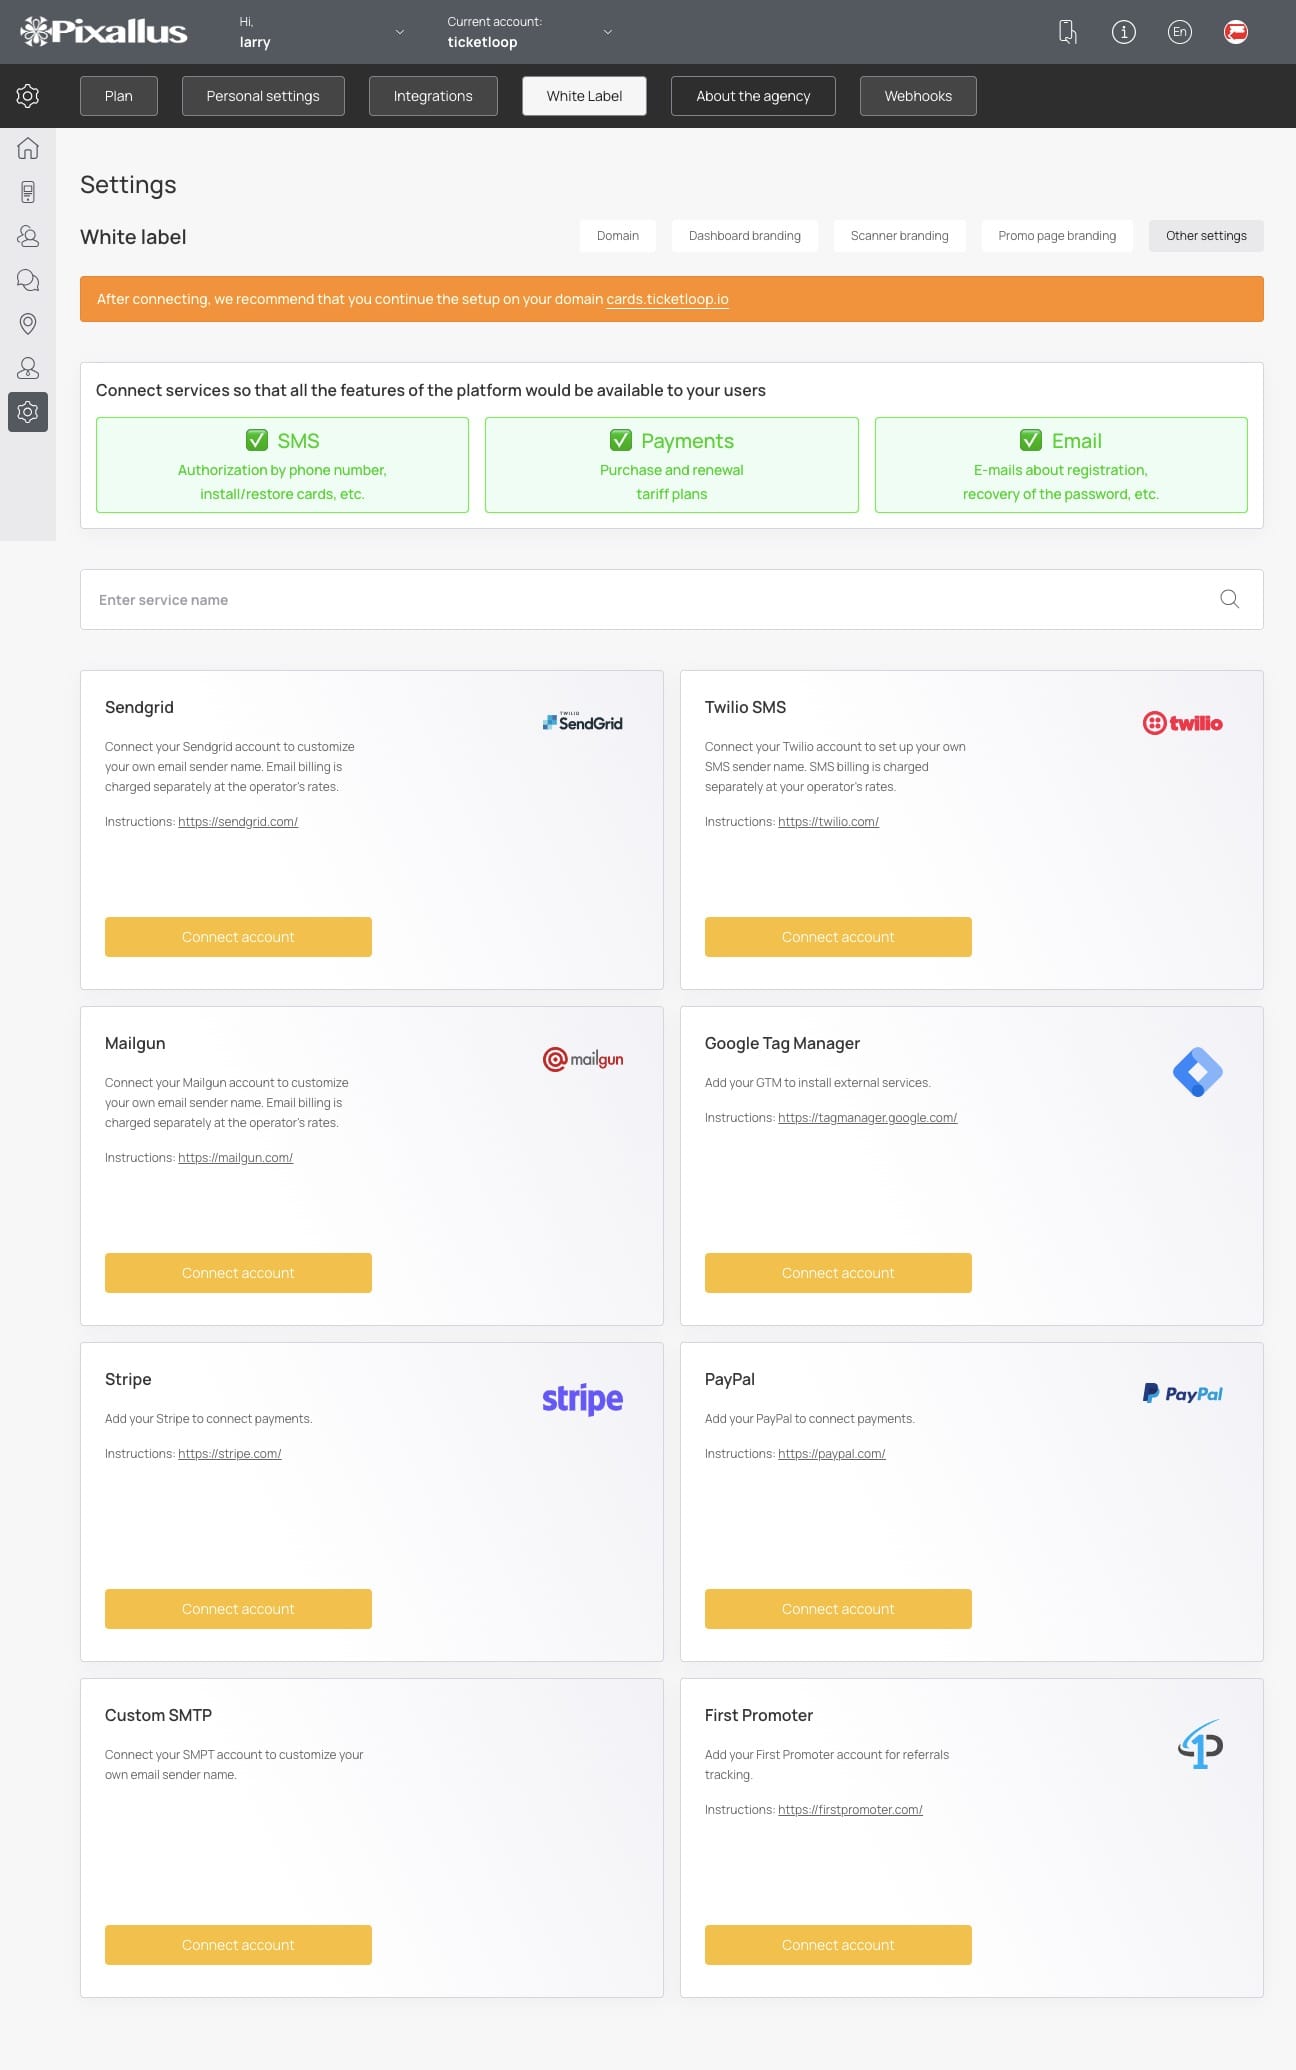
Task: Connect account for Stripe
Action: (x=238, y=1609)
